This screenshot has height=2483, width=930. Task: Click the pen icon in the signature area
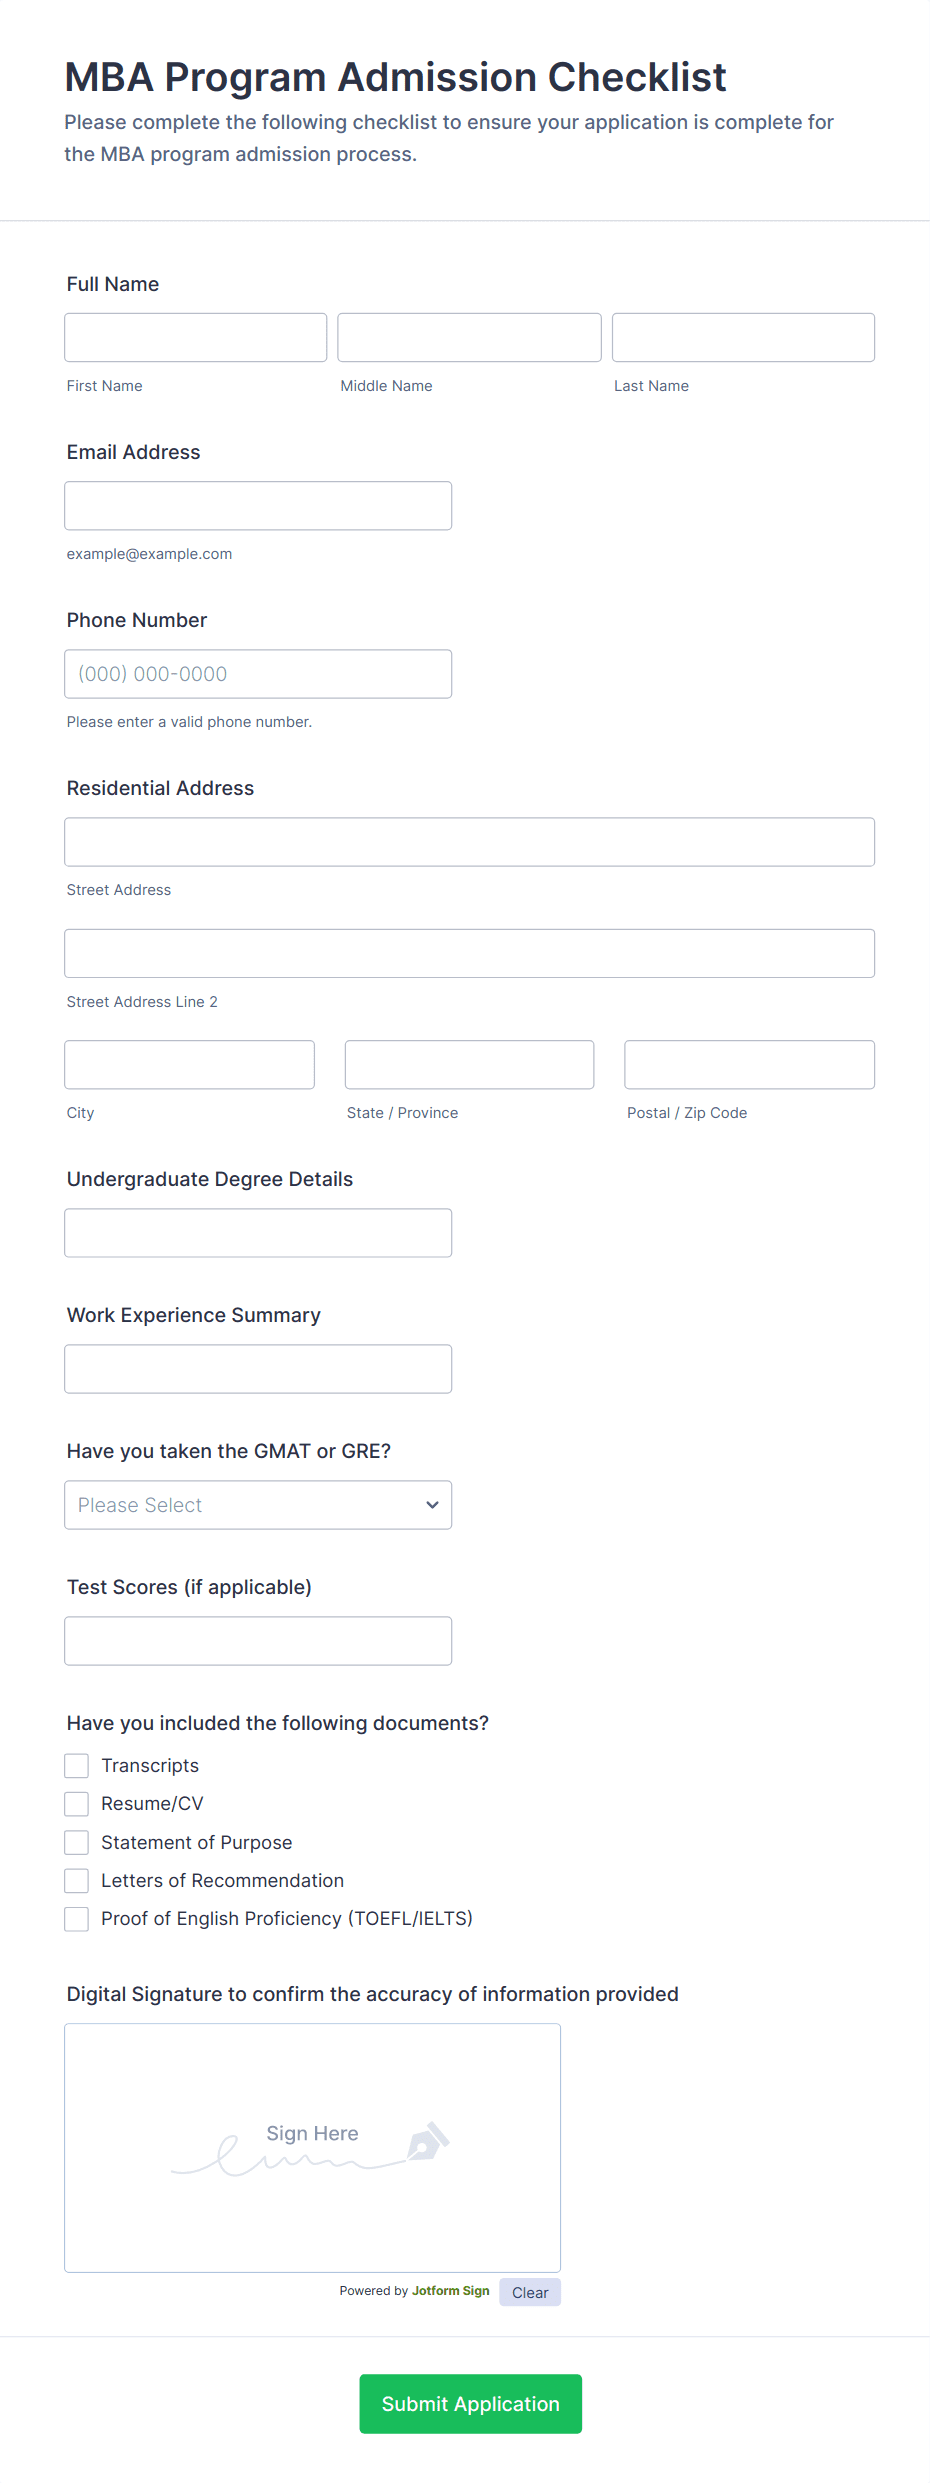430,2141
